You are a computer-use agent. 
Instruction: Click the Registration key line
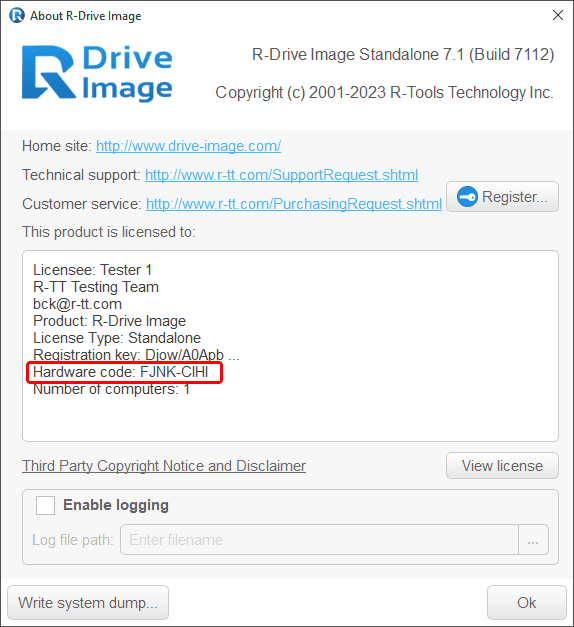tap(136, 355)
